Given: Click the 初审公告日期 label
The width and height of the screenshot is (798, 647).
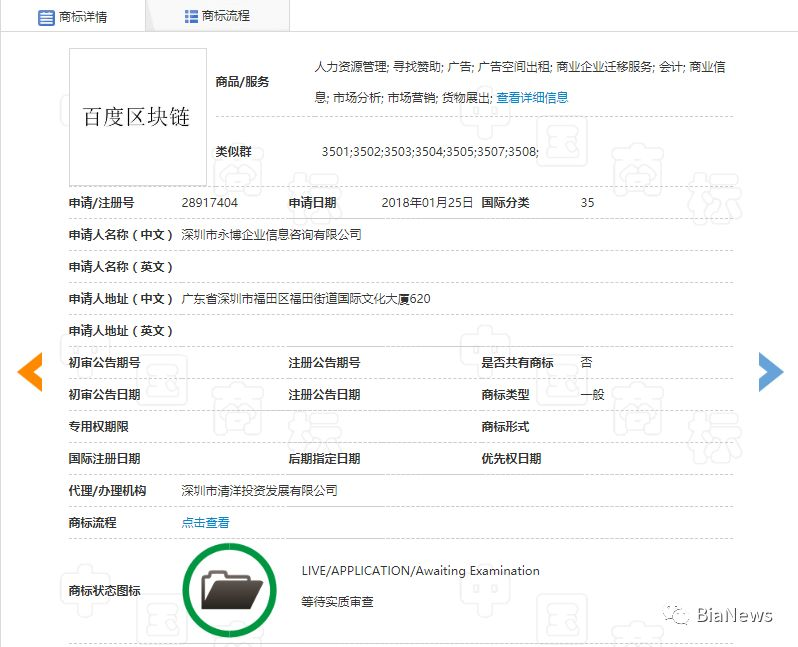Looking at the screenshot, I should click(104, 395).
